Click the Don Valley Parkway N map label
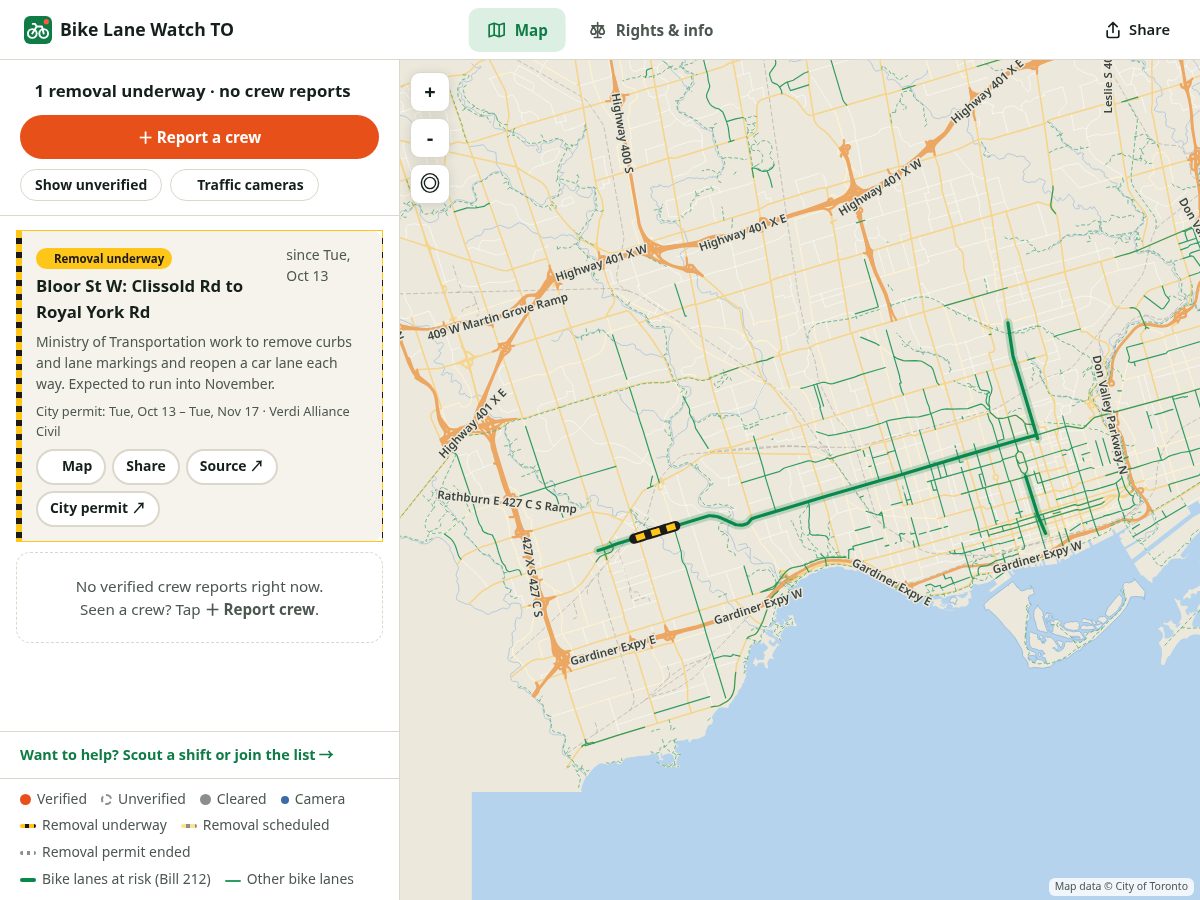The image size is (1200, 900). click(1110, 414)
